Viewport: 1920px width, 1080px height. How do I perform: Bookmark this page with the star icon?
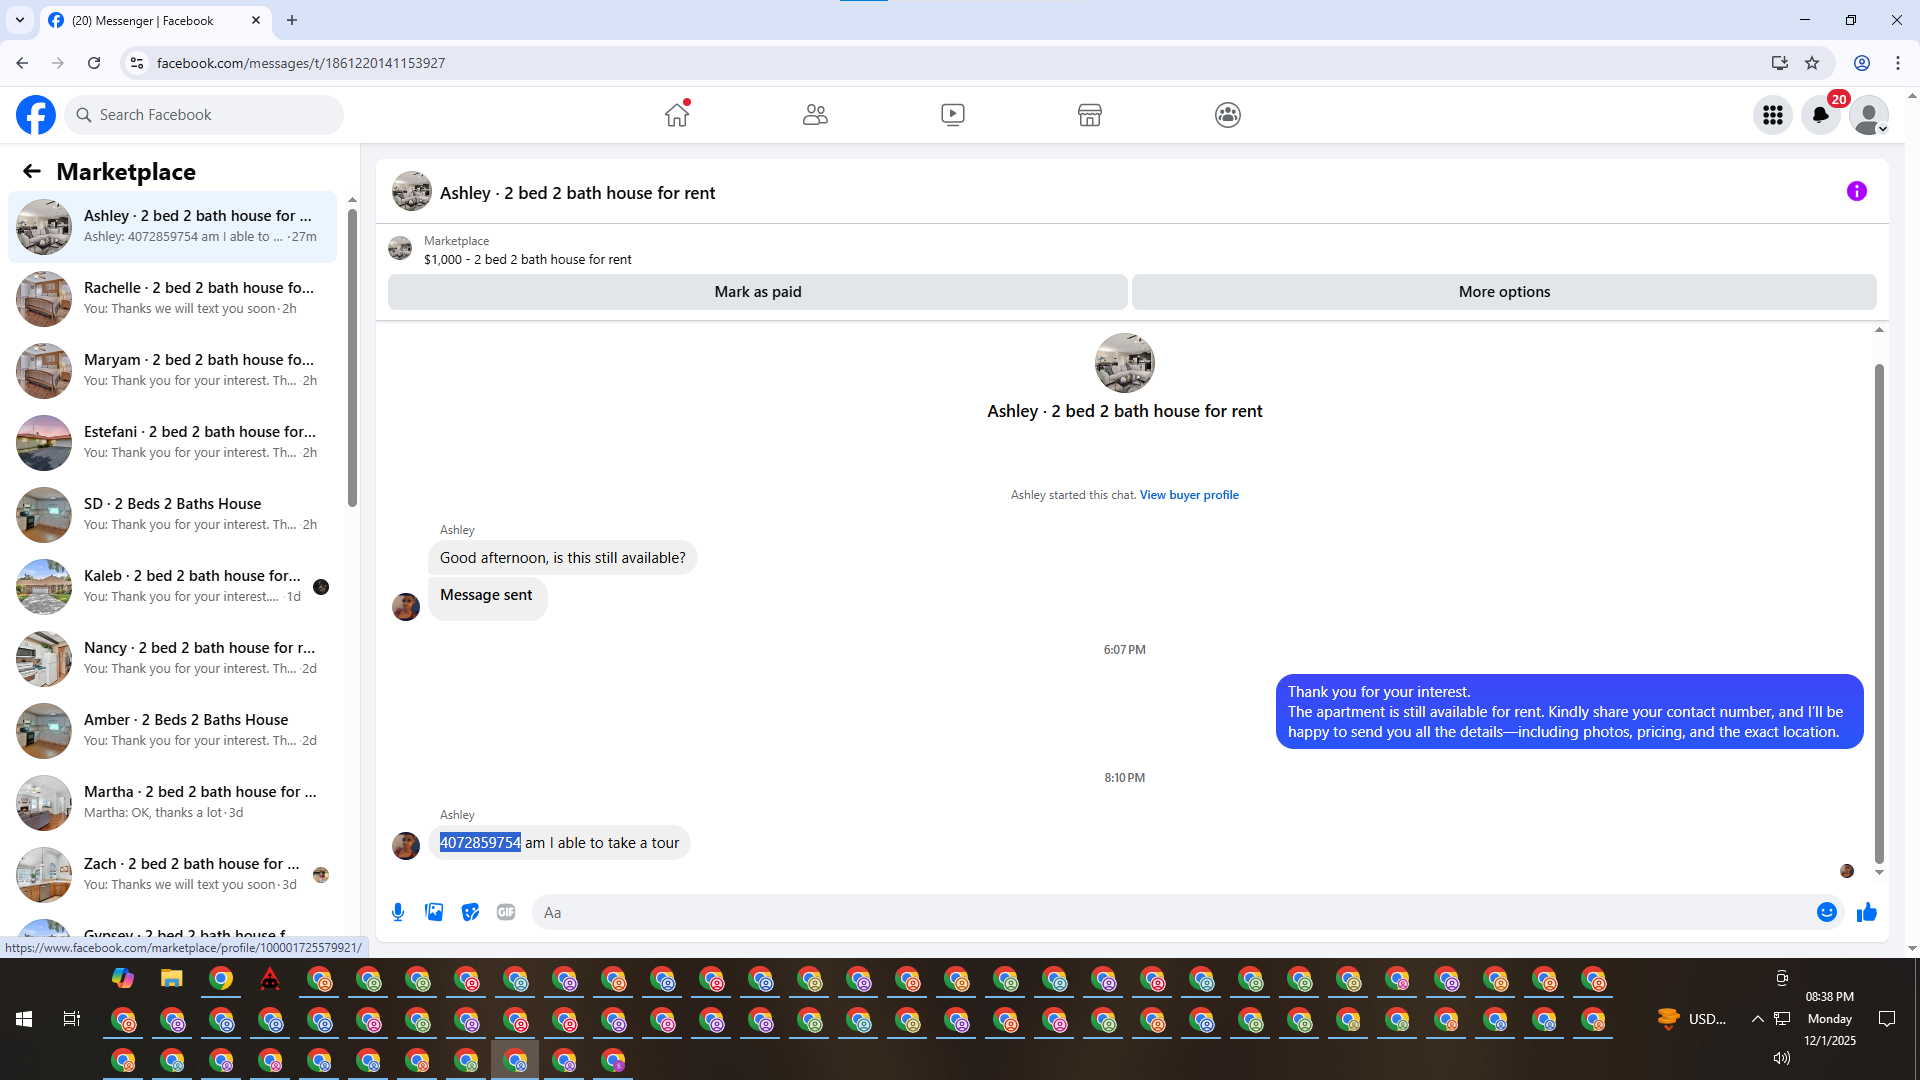click(x=1812, y=63)
